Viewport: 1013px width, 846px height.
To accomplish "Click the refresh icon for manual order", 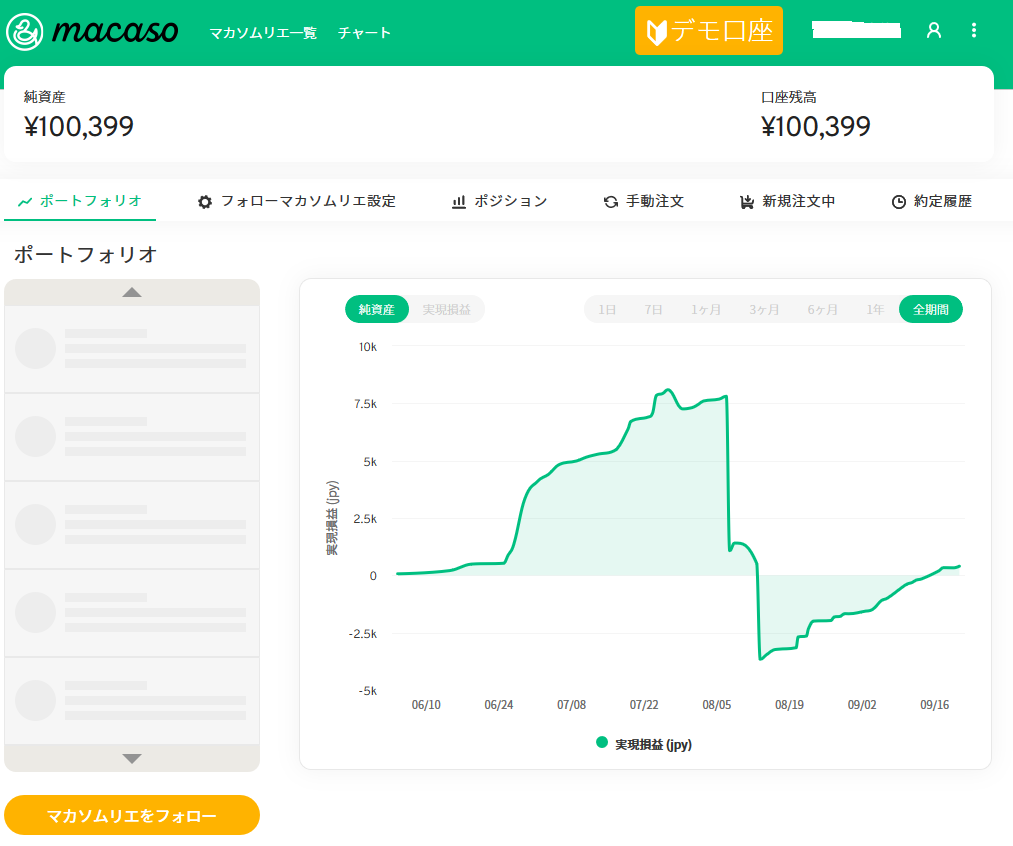I will pos(611,202).
